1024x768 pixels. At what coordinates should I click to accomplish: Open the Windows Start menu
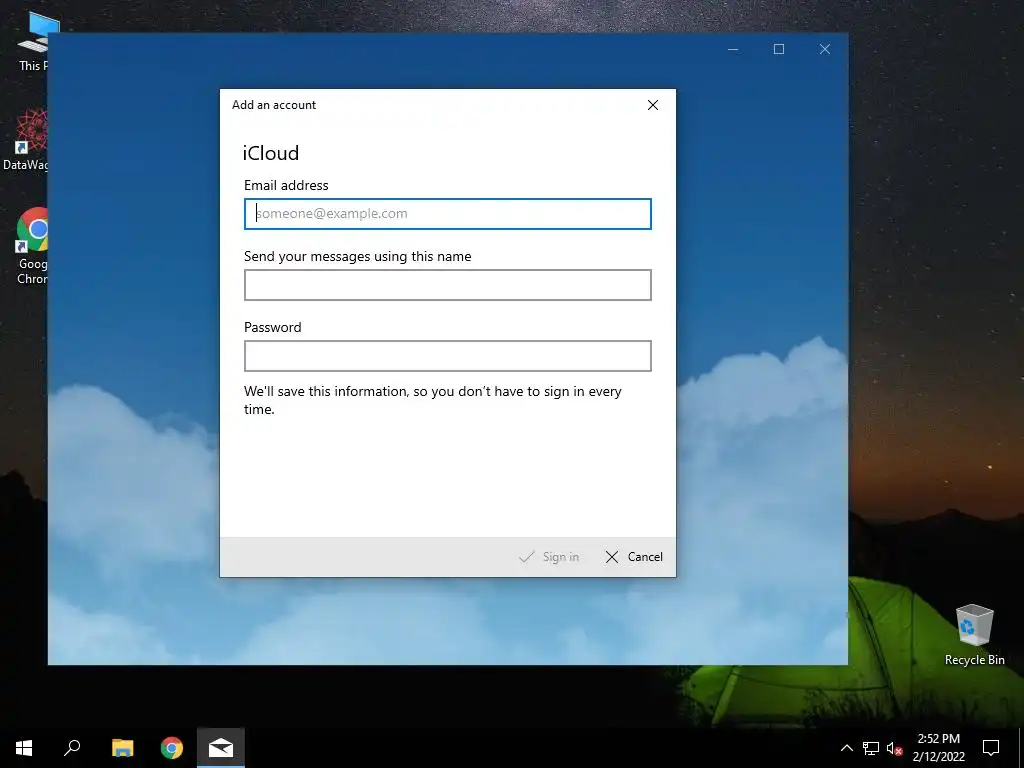point(24,748)
